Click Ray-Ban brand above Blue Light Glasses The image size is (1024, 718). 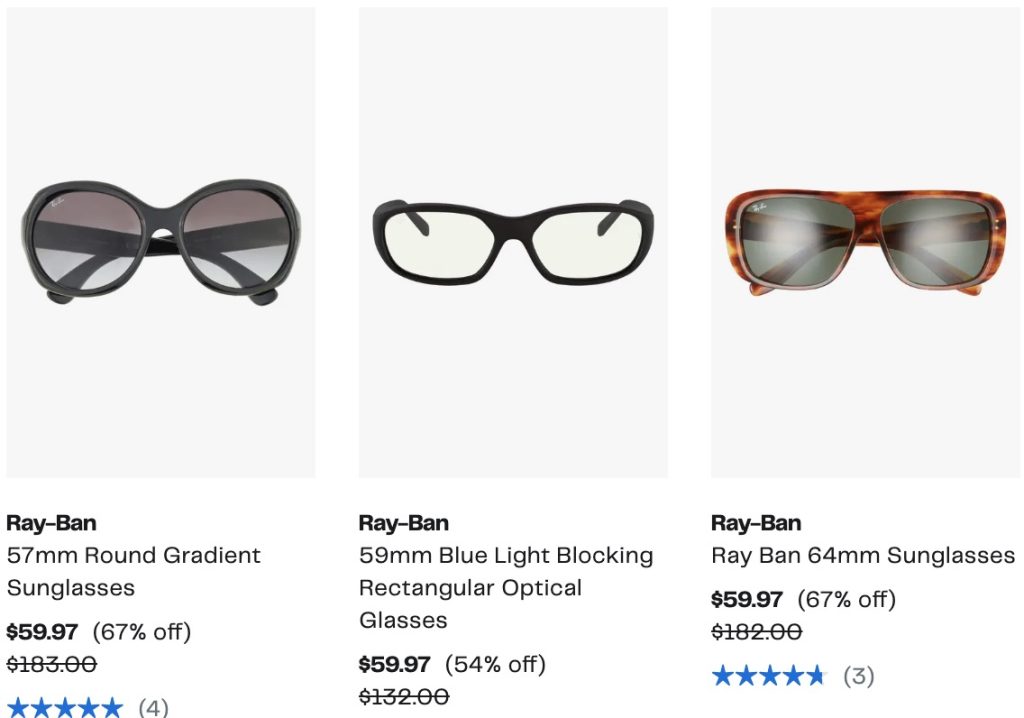point(403,523)
